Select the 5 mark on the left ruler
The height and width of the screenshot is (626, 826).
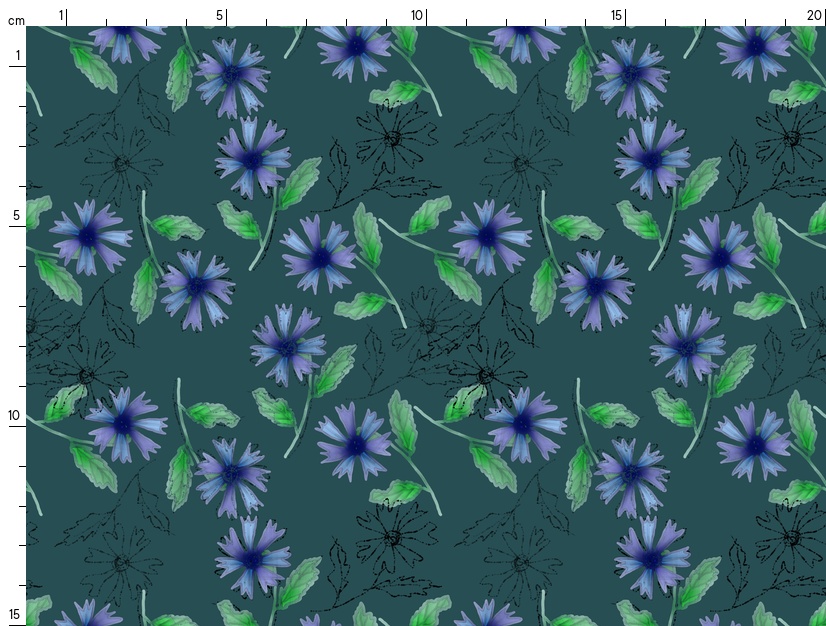(x=15, y=215)
